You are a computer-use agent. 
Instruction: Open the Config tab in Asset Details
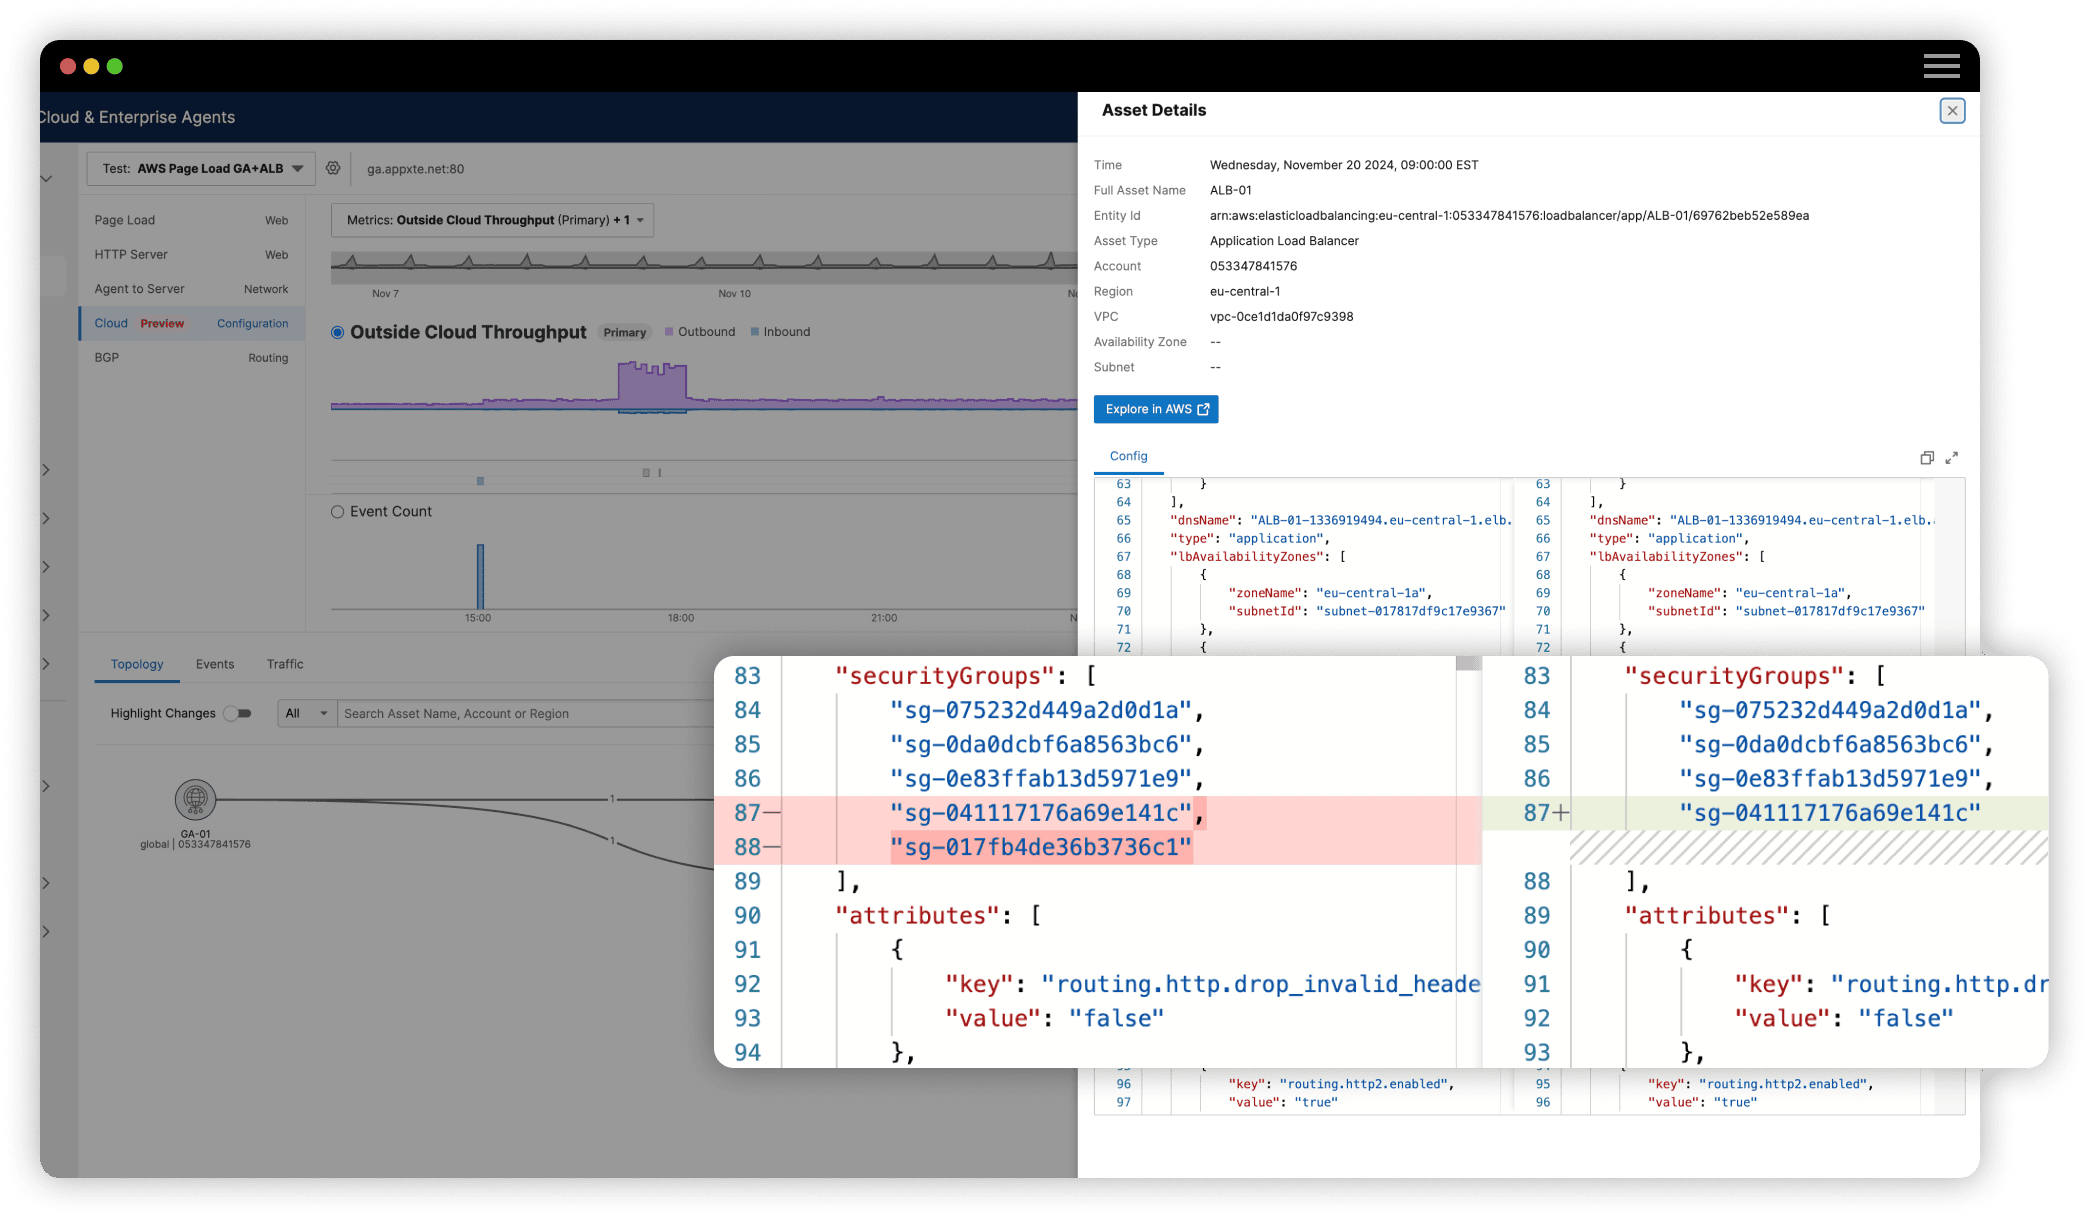pos(1128,456)
